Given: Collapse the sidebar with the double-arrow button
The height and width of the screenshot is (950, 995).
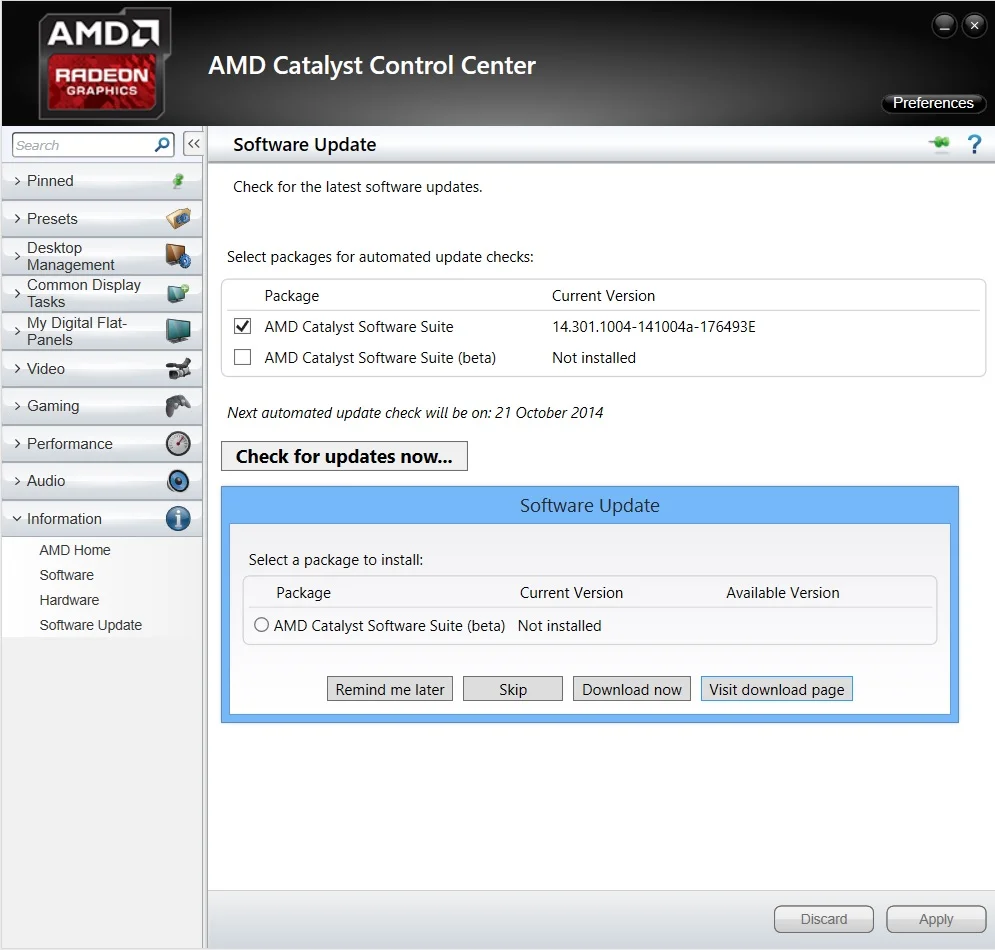Looking at the screenshot, I should (x=194, y=144).
